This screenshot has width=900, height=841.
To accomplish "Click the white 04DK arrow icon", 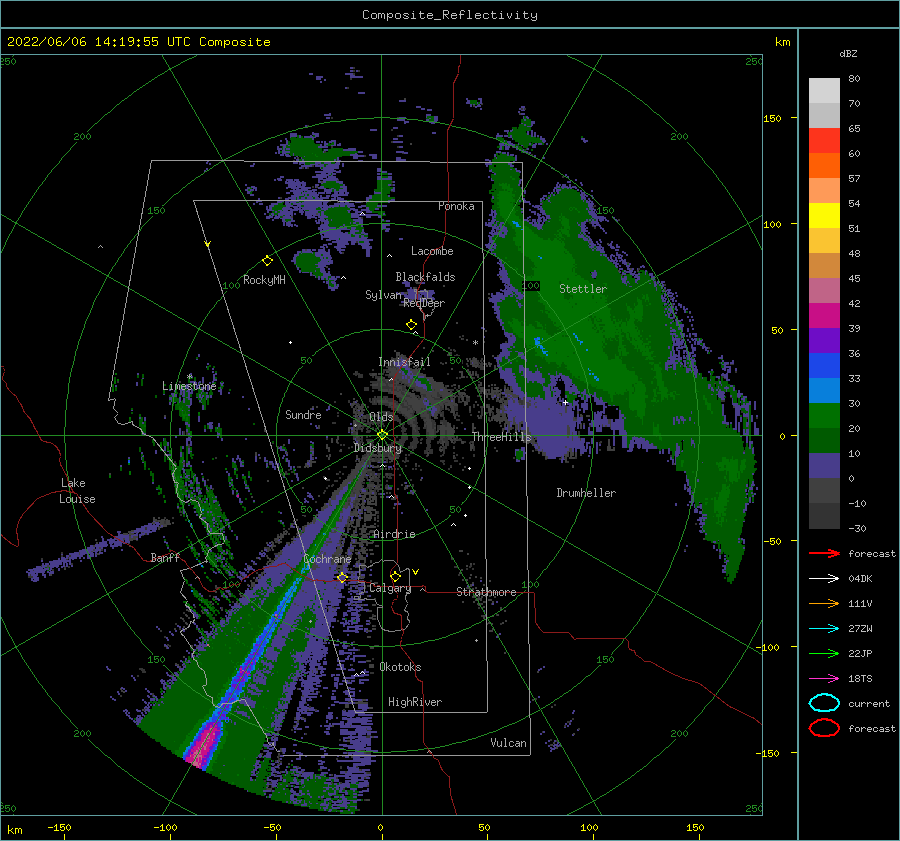I will pyautogui.click(x=824, y=578).
